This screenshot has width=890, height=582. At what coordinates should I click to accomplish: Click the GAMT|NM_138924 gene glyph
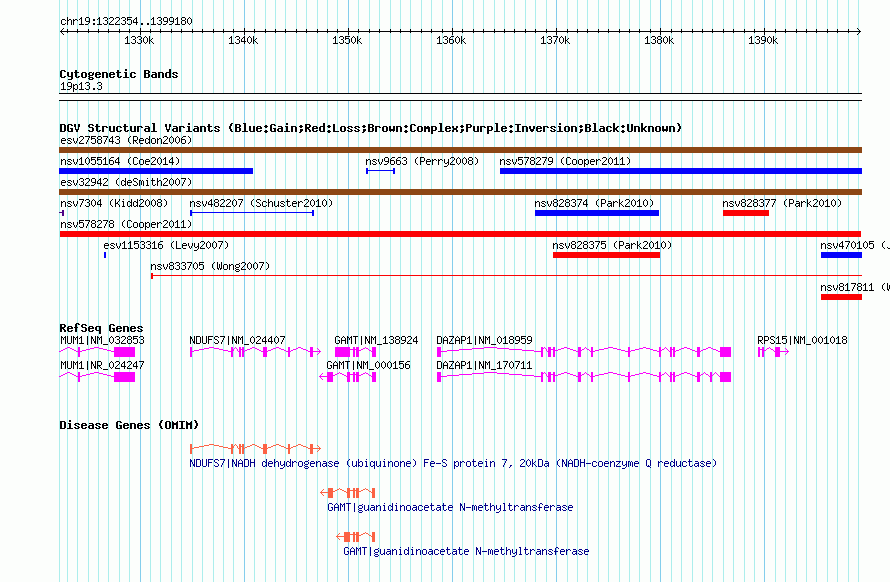(355, 352)
